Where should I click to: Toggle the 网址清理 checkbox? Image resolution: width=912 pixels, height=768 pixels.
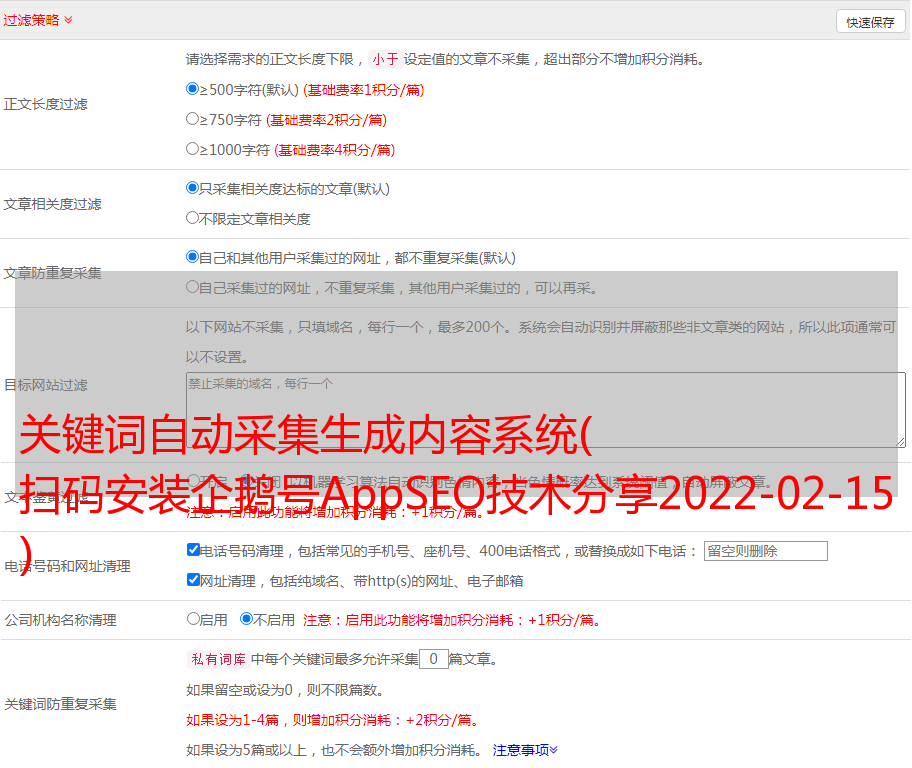coord(193,579)
